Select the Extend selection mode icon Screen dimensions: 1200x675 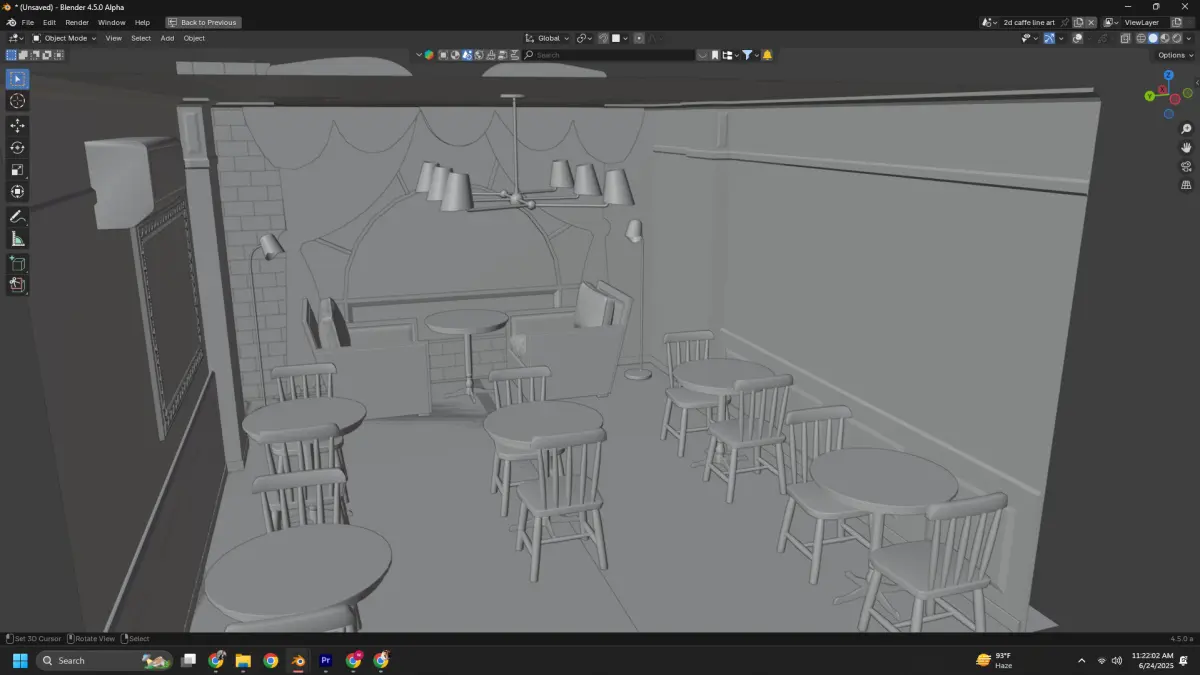point(23,55)
